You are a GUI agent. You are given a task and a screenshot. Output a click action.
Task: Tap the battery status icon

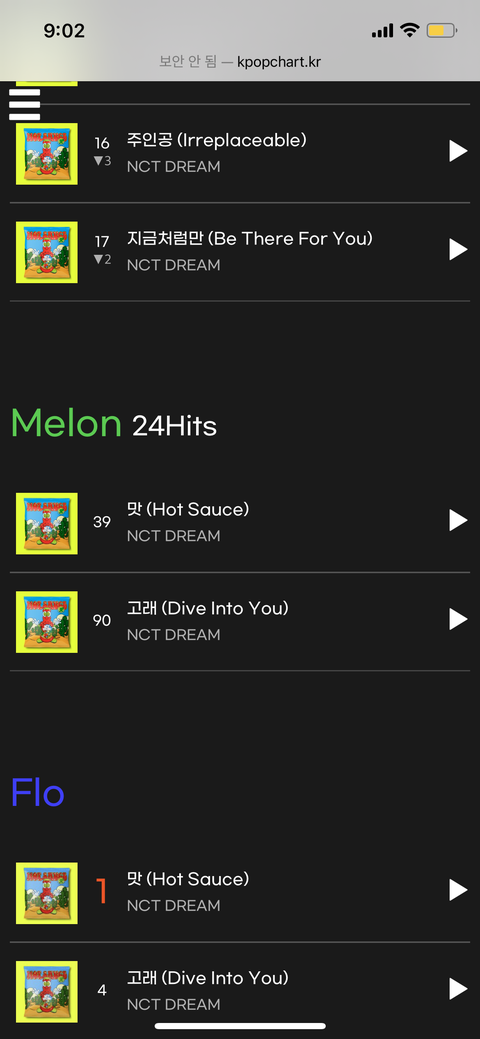click(x=442, y=30)
